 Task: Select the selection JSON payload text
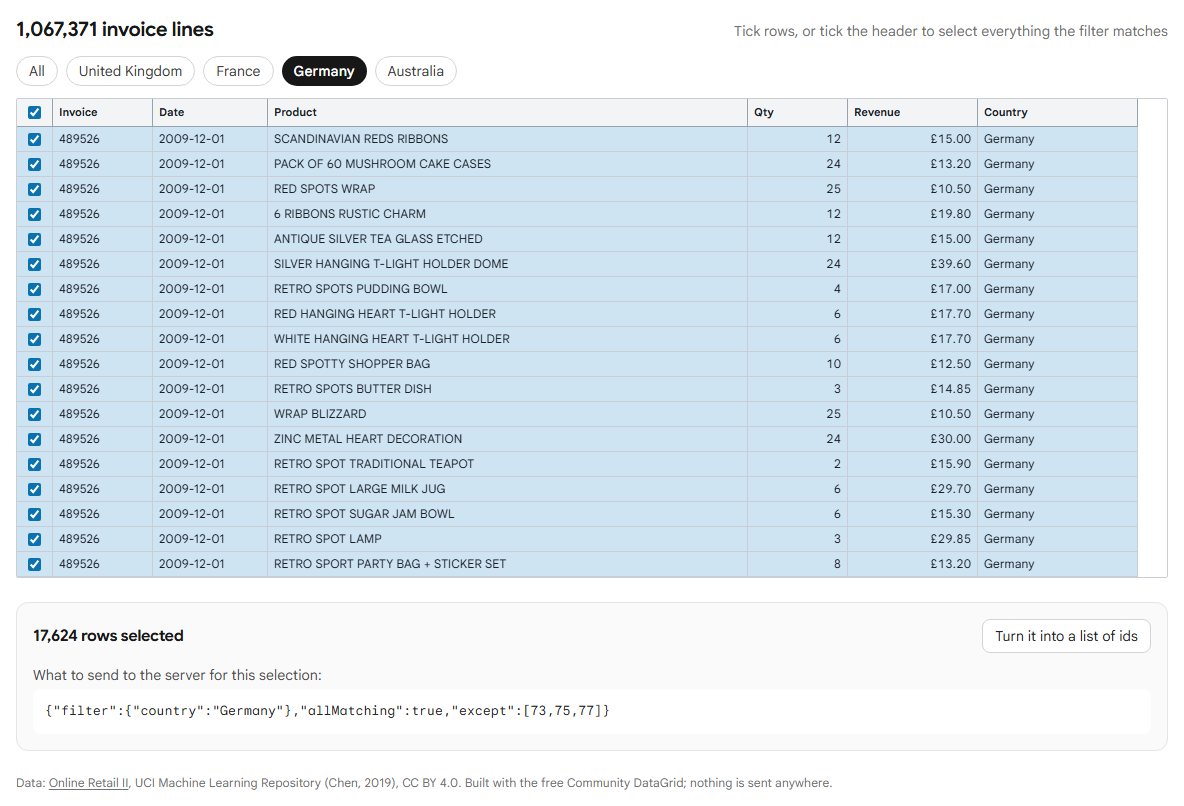[x=327, y=711]
